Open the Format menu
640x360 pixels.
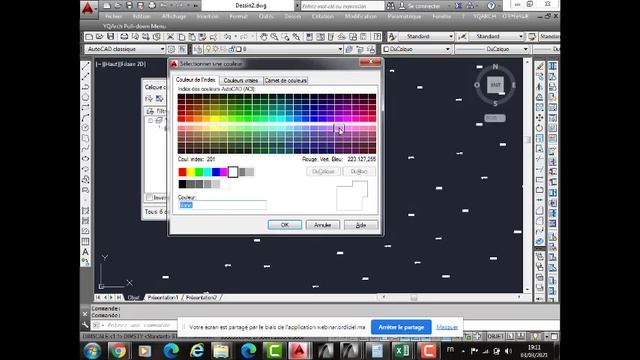tap(238, 16)
